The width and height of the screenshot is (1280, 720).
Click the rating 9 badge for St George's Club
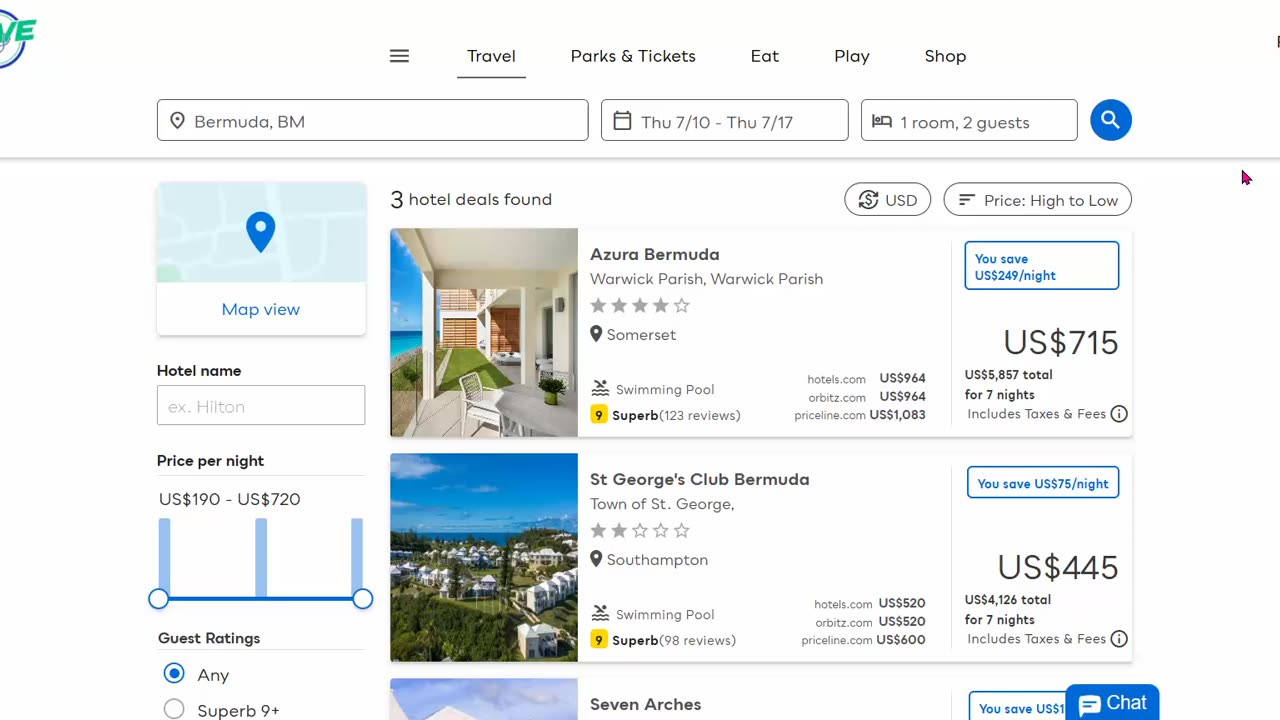pos(599,640)
